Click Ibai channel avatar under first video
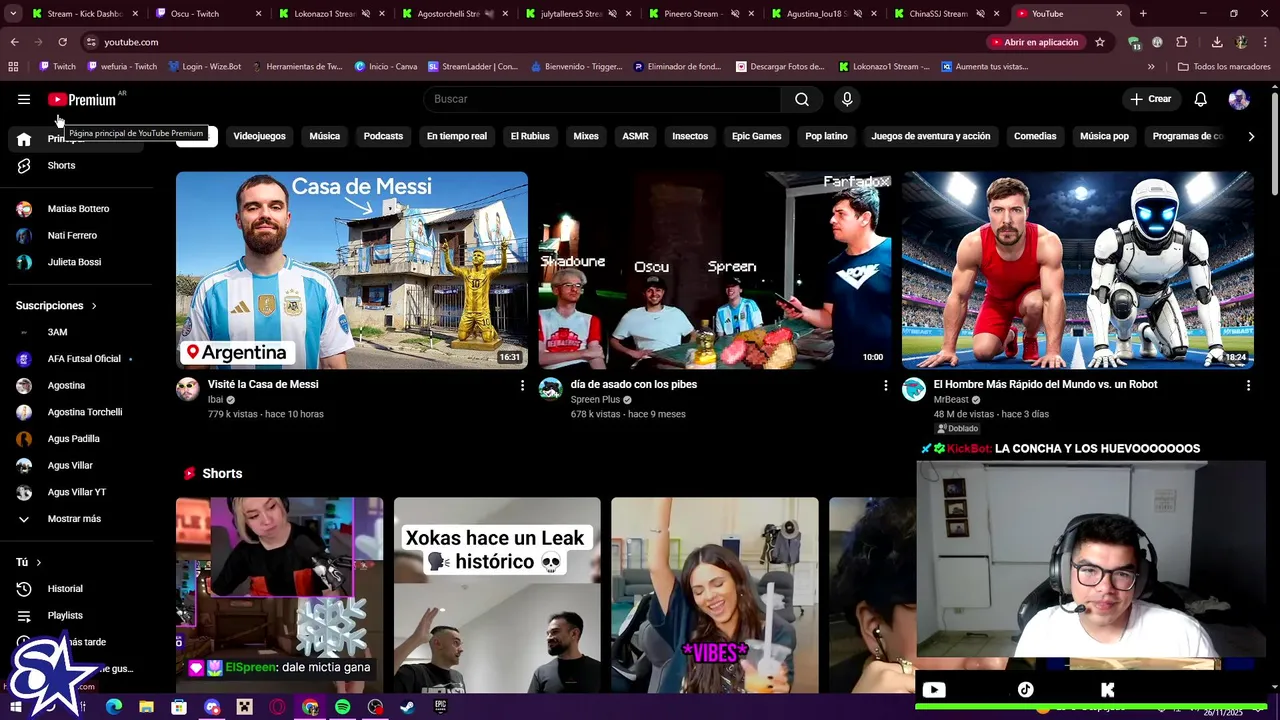This screenshot has height=720, width=1280. [x=188, y=389]
